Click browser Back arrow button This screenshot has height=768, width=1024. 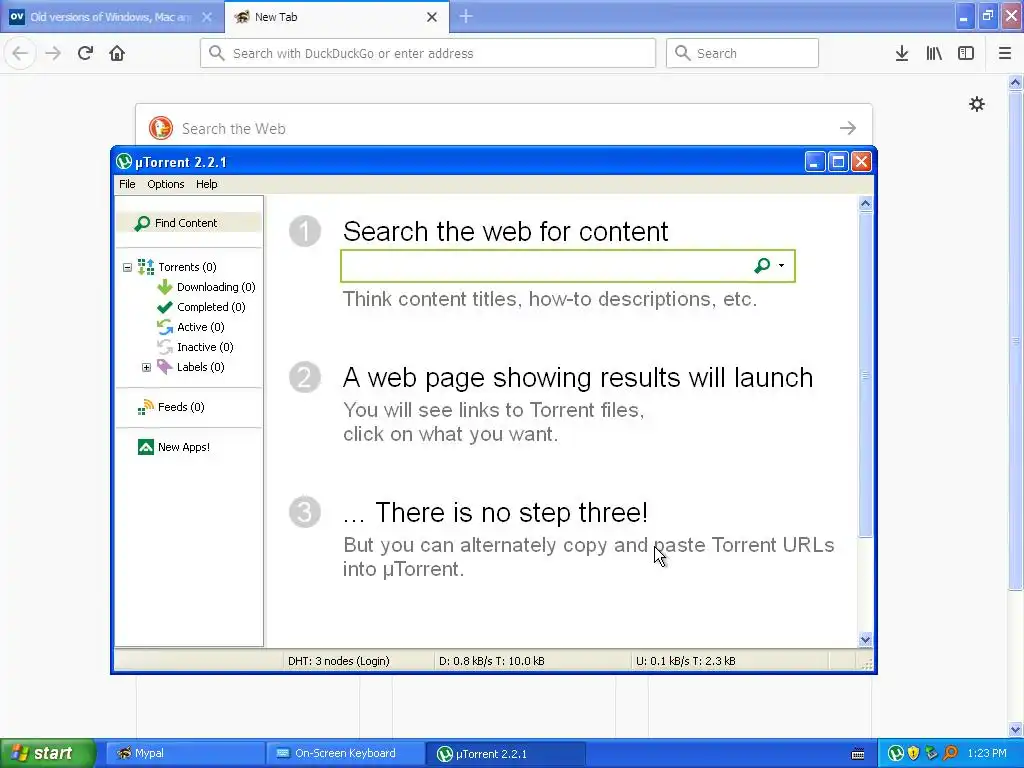[x=20, y=53]
